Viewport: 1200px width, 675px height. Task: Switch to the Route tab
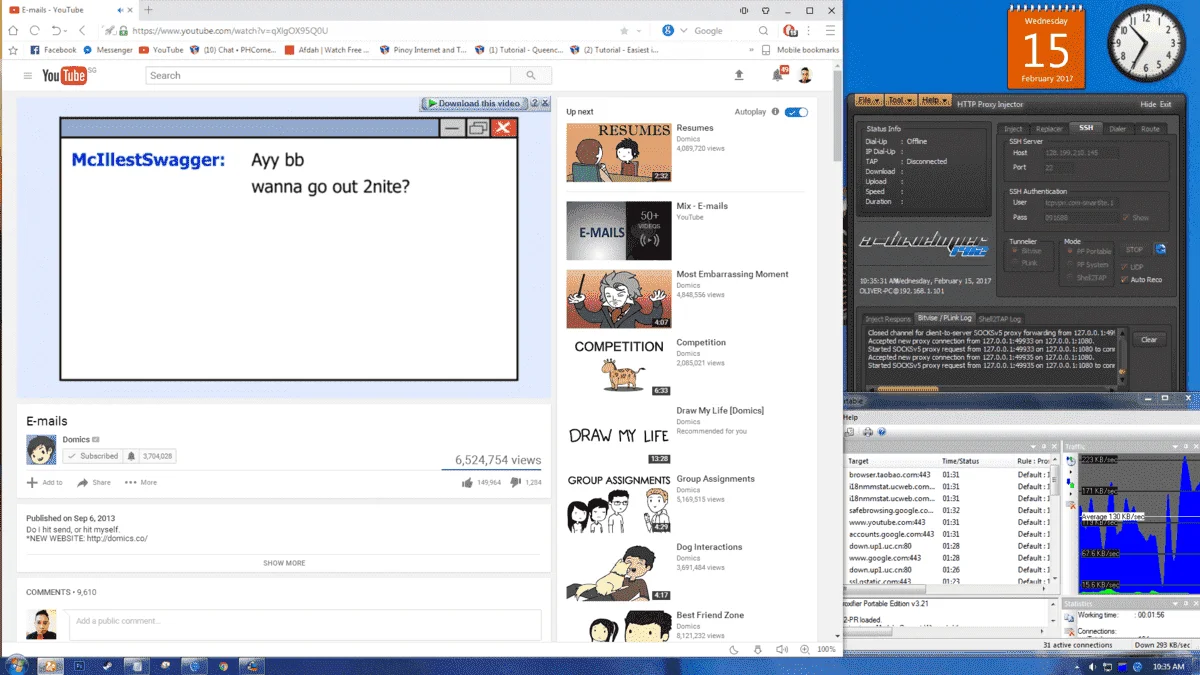coord(1150,129)
